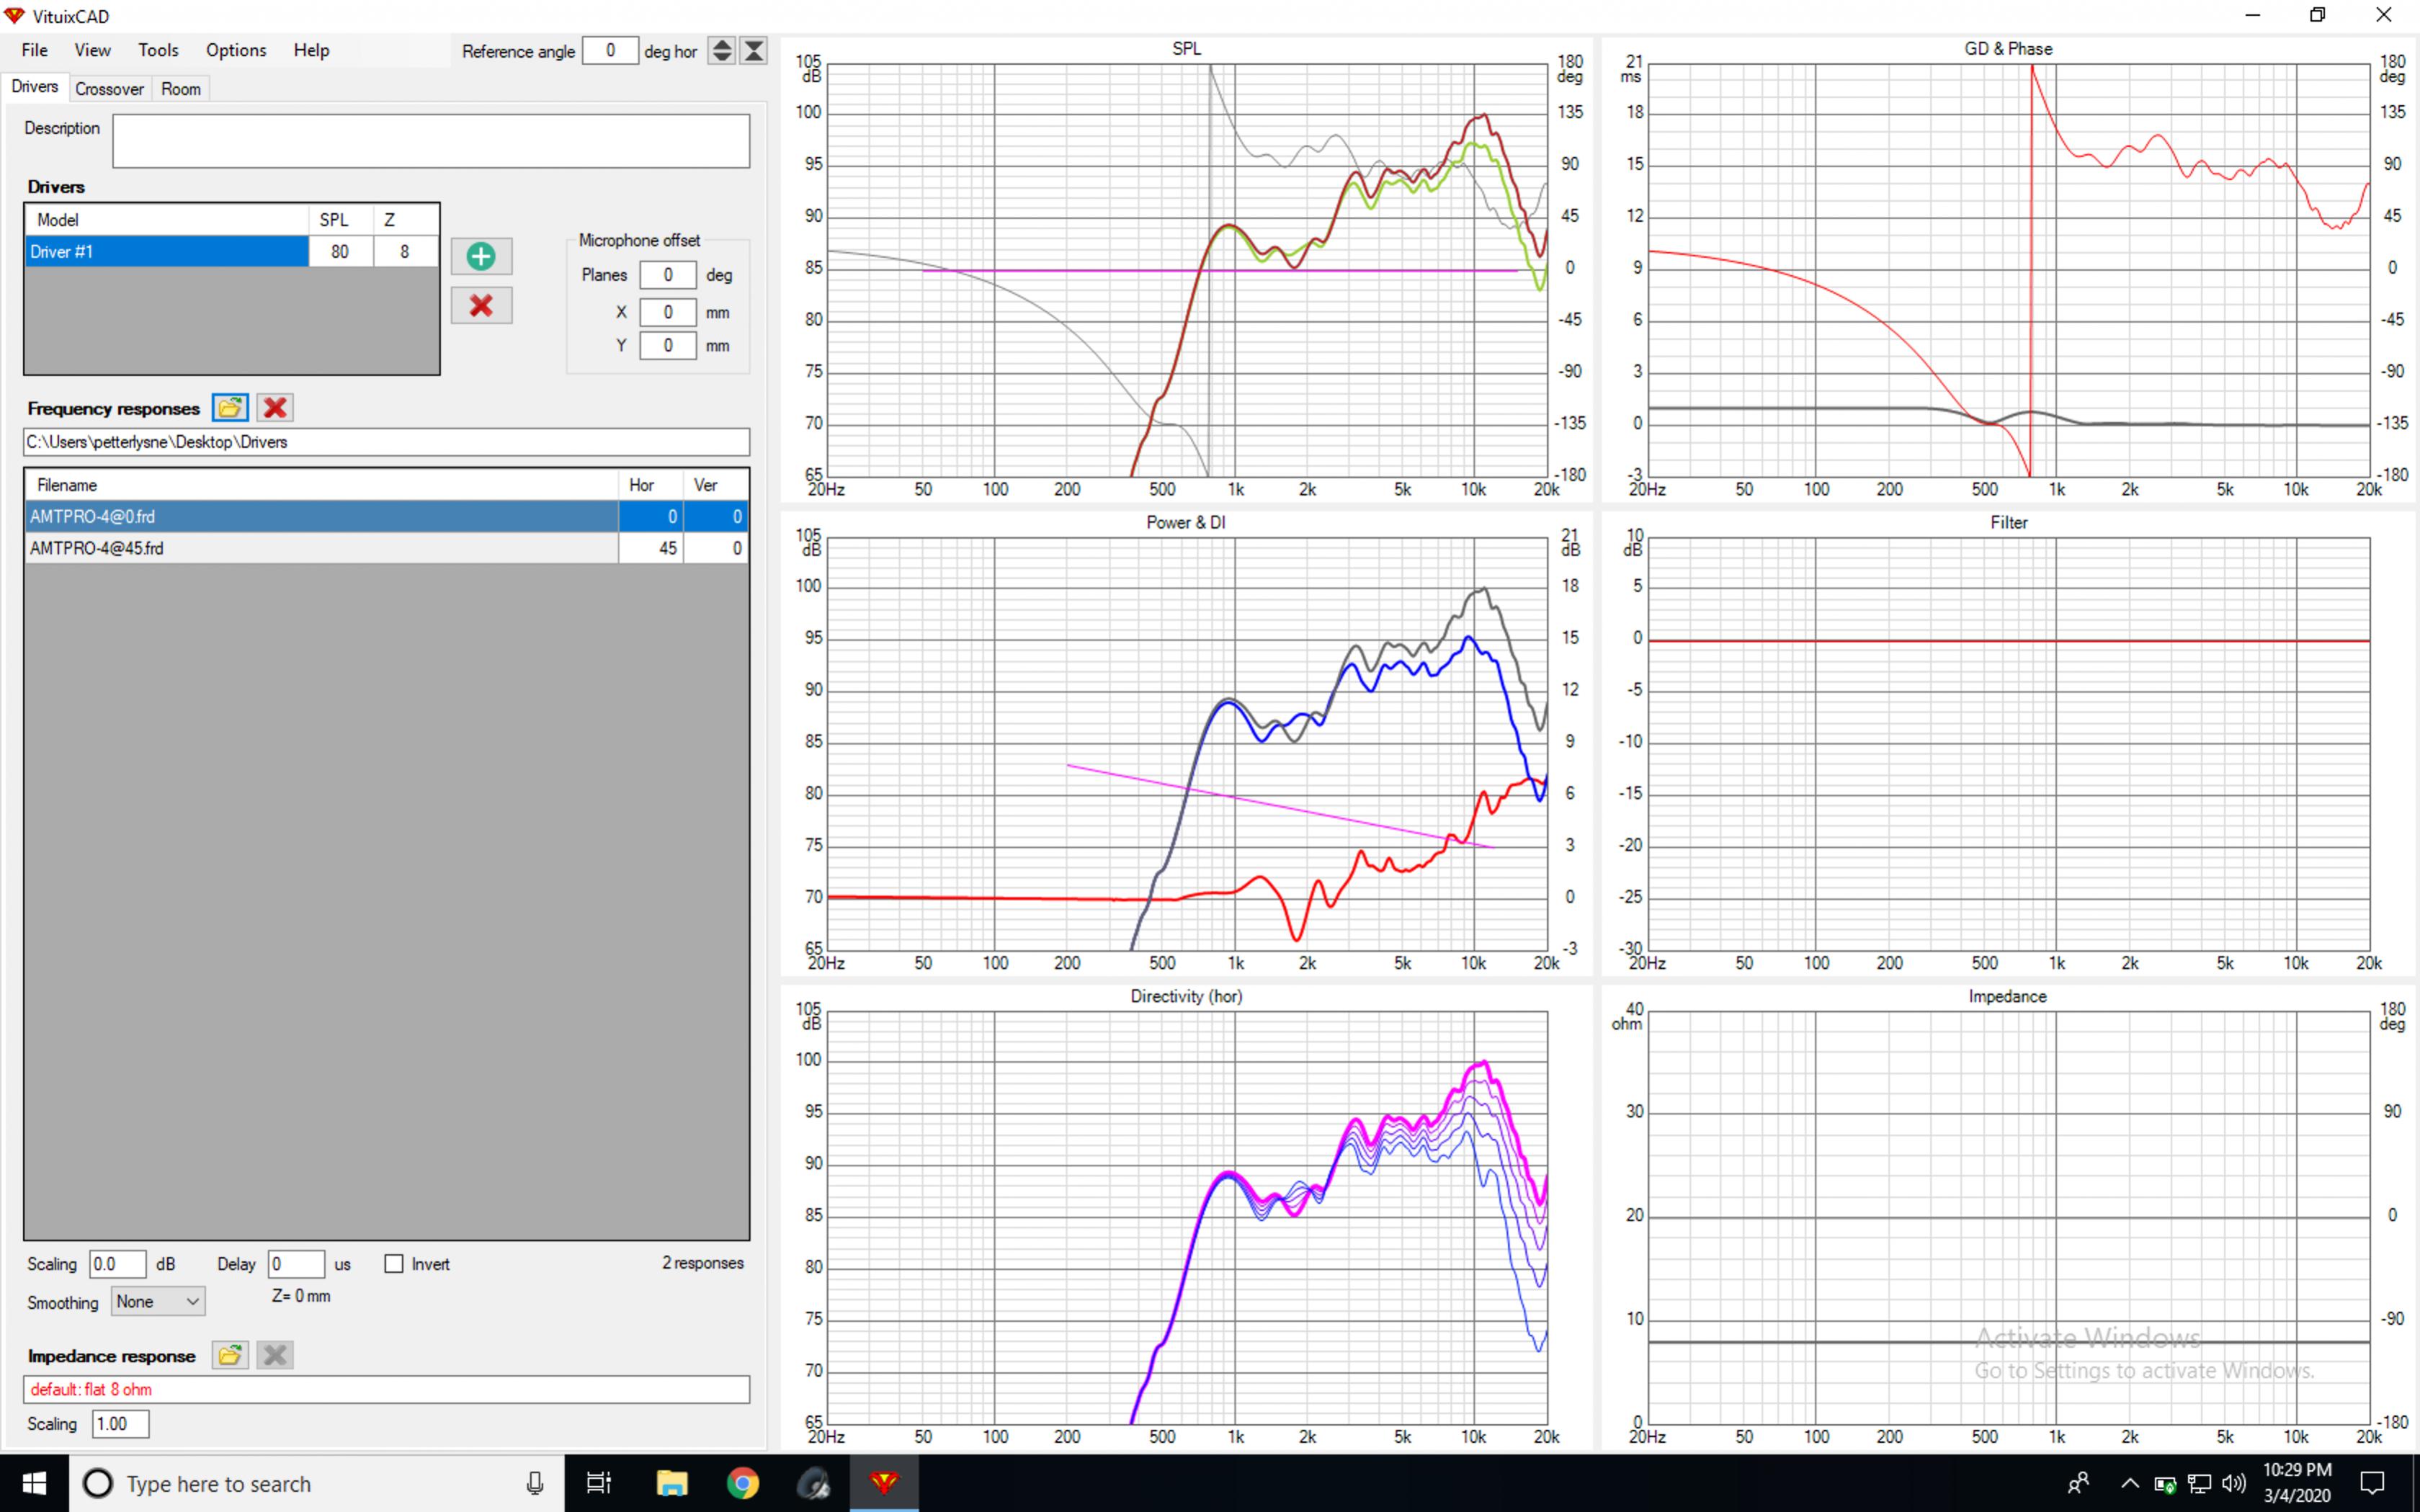Open People icon in system tray
Screen dimensions: 2420x1512
[2079, 1483]
